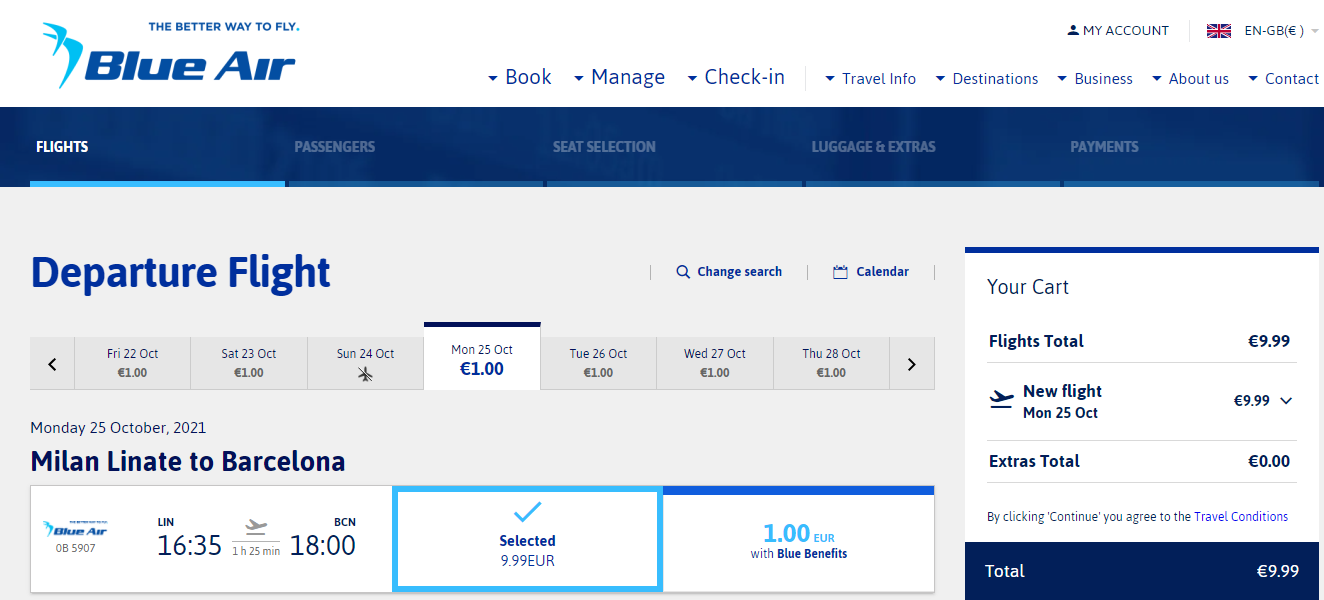Choose the 1.00 EUR Blue Benefits fare
The height and width of the screenshot is (600, 1324).
798,540
